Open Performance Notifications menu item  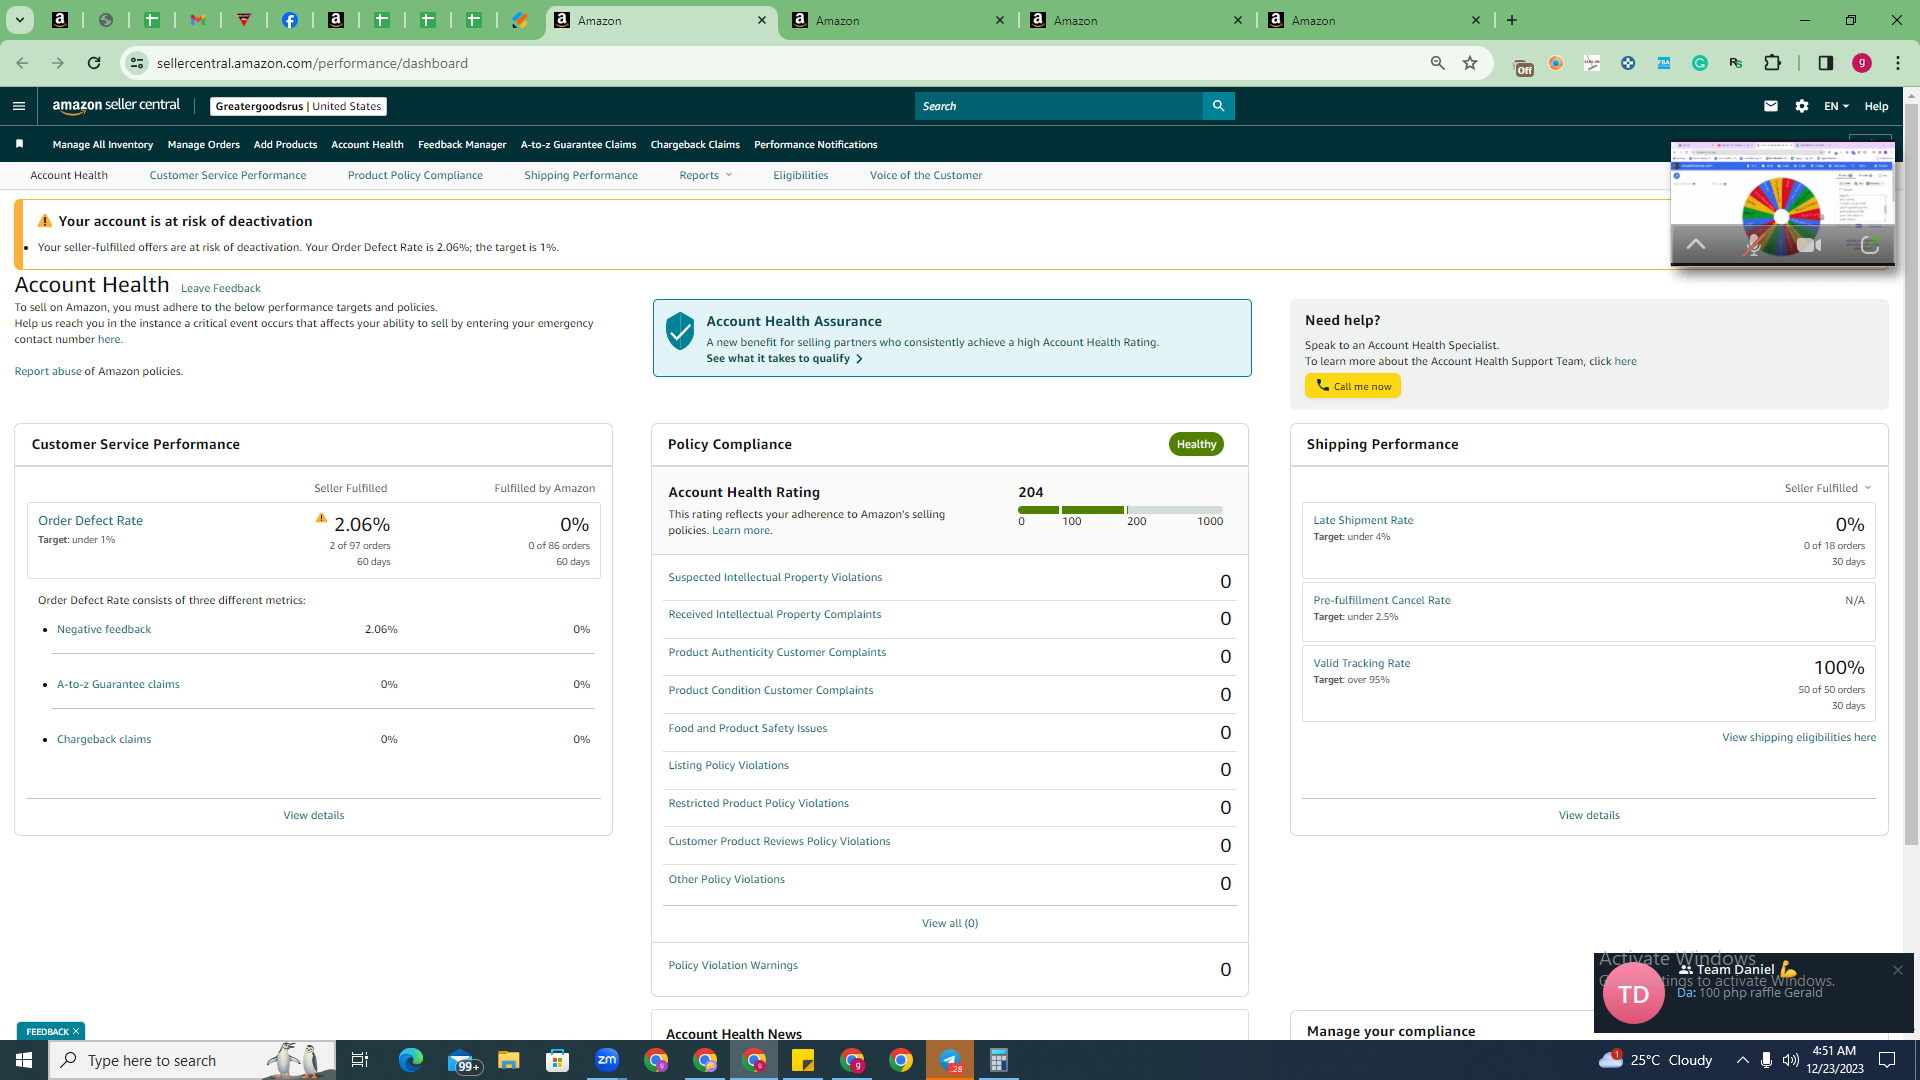click(816, 144)
